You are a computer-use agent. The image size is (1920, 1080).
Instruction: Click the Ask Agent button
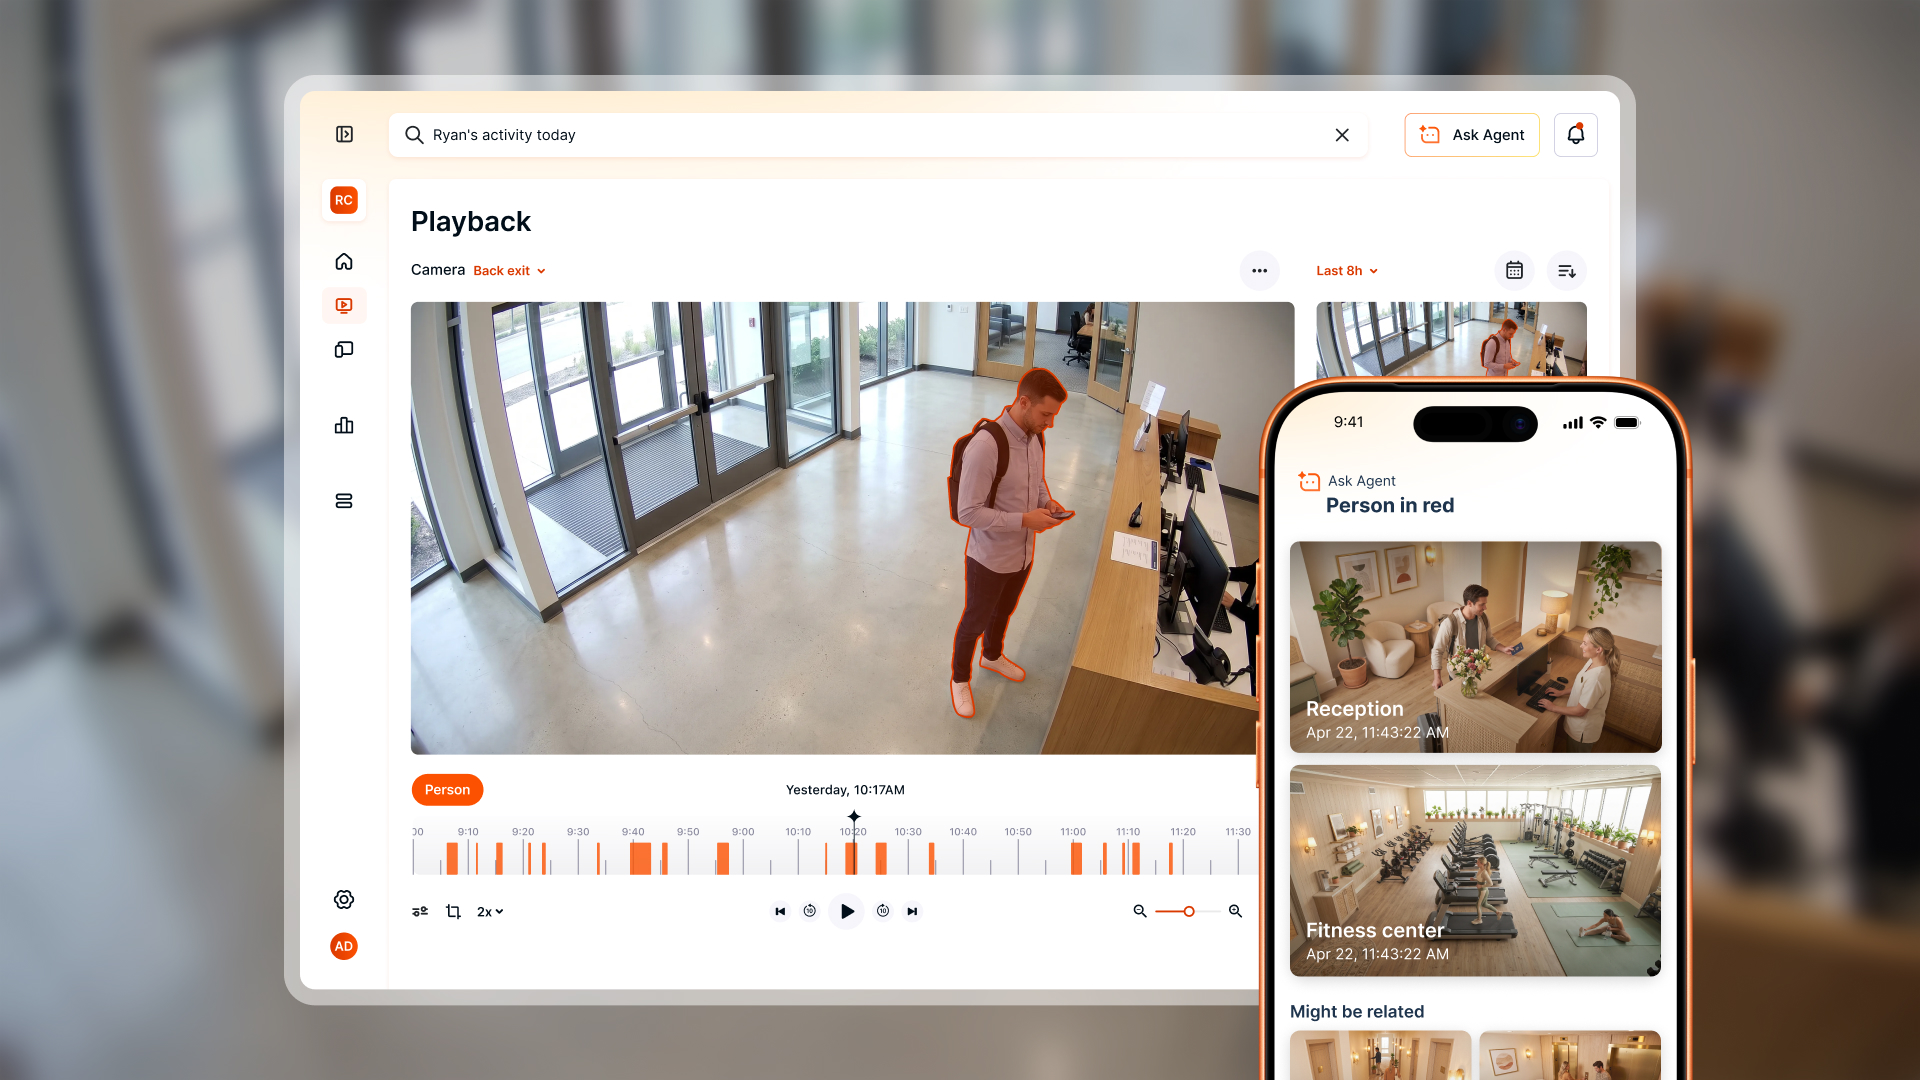click(1472, 135)
